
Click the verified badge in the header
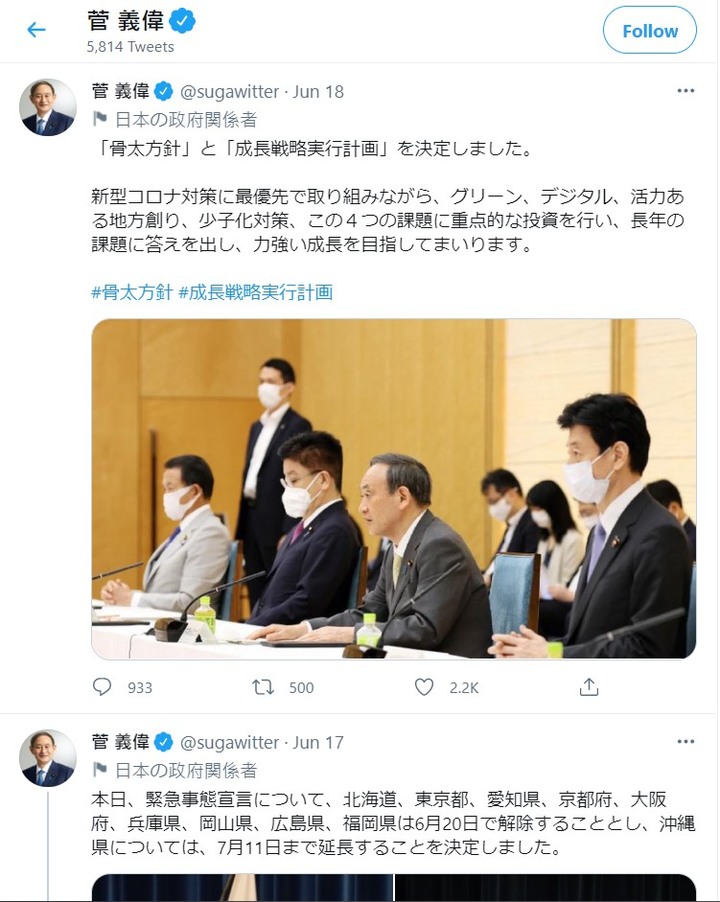(x=183, y=21)
